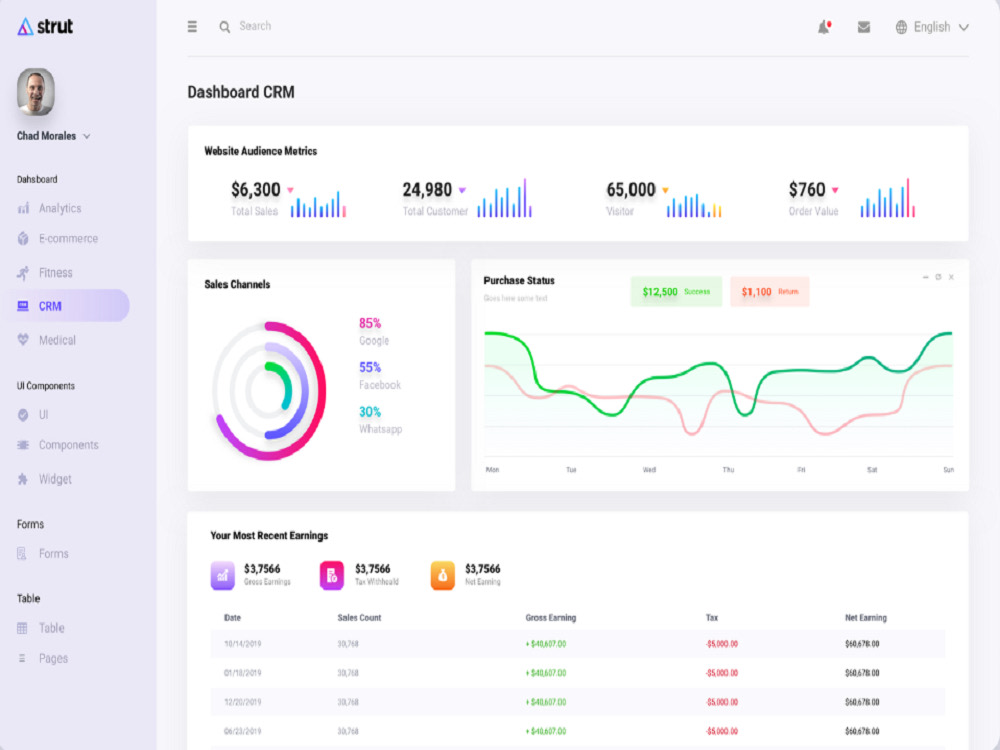
Task: Open Forms page in sidebar
Action: pos(54,554)
